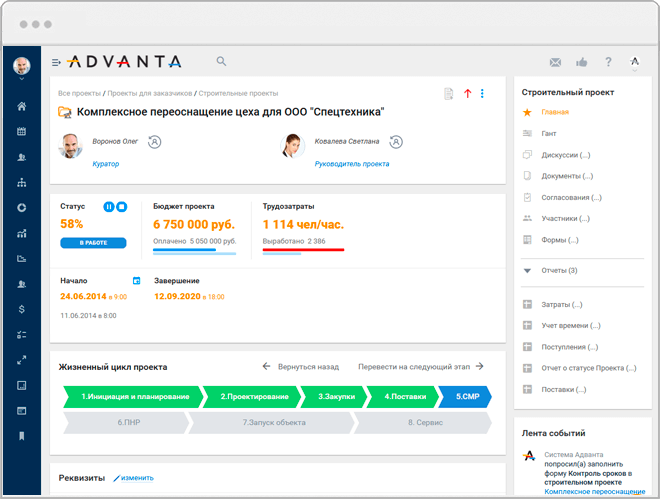Select stage 7.Запуск объекта
Viewport: 660px width, 499px height.
tap(272, 422)
